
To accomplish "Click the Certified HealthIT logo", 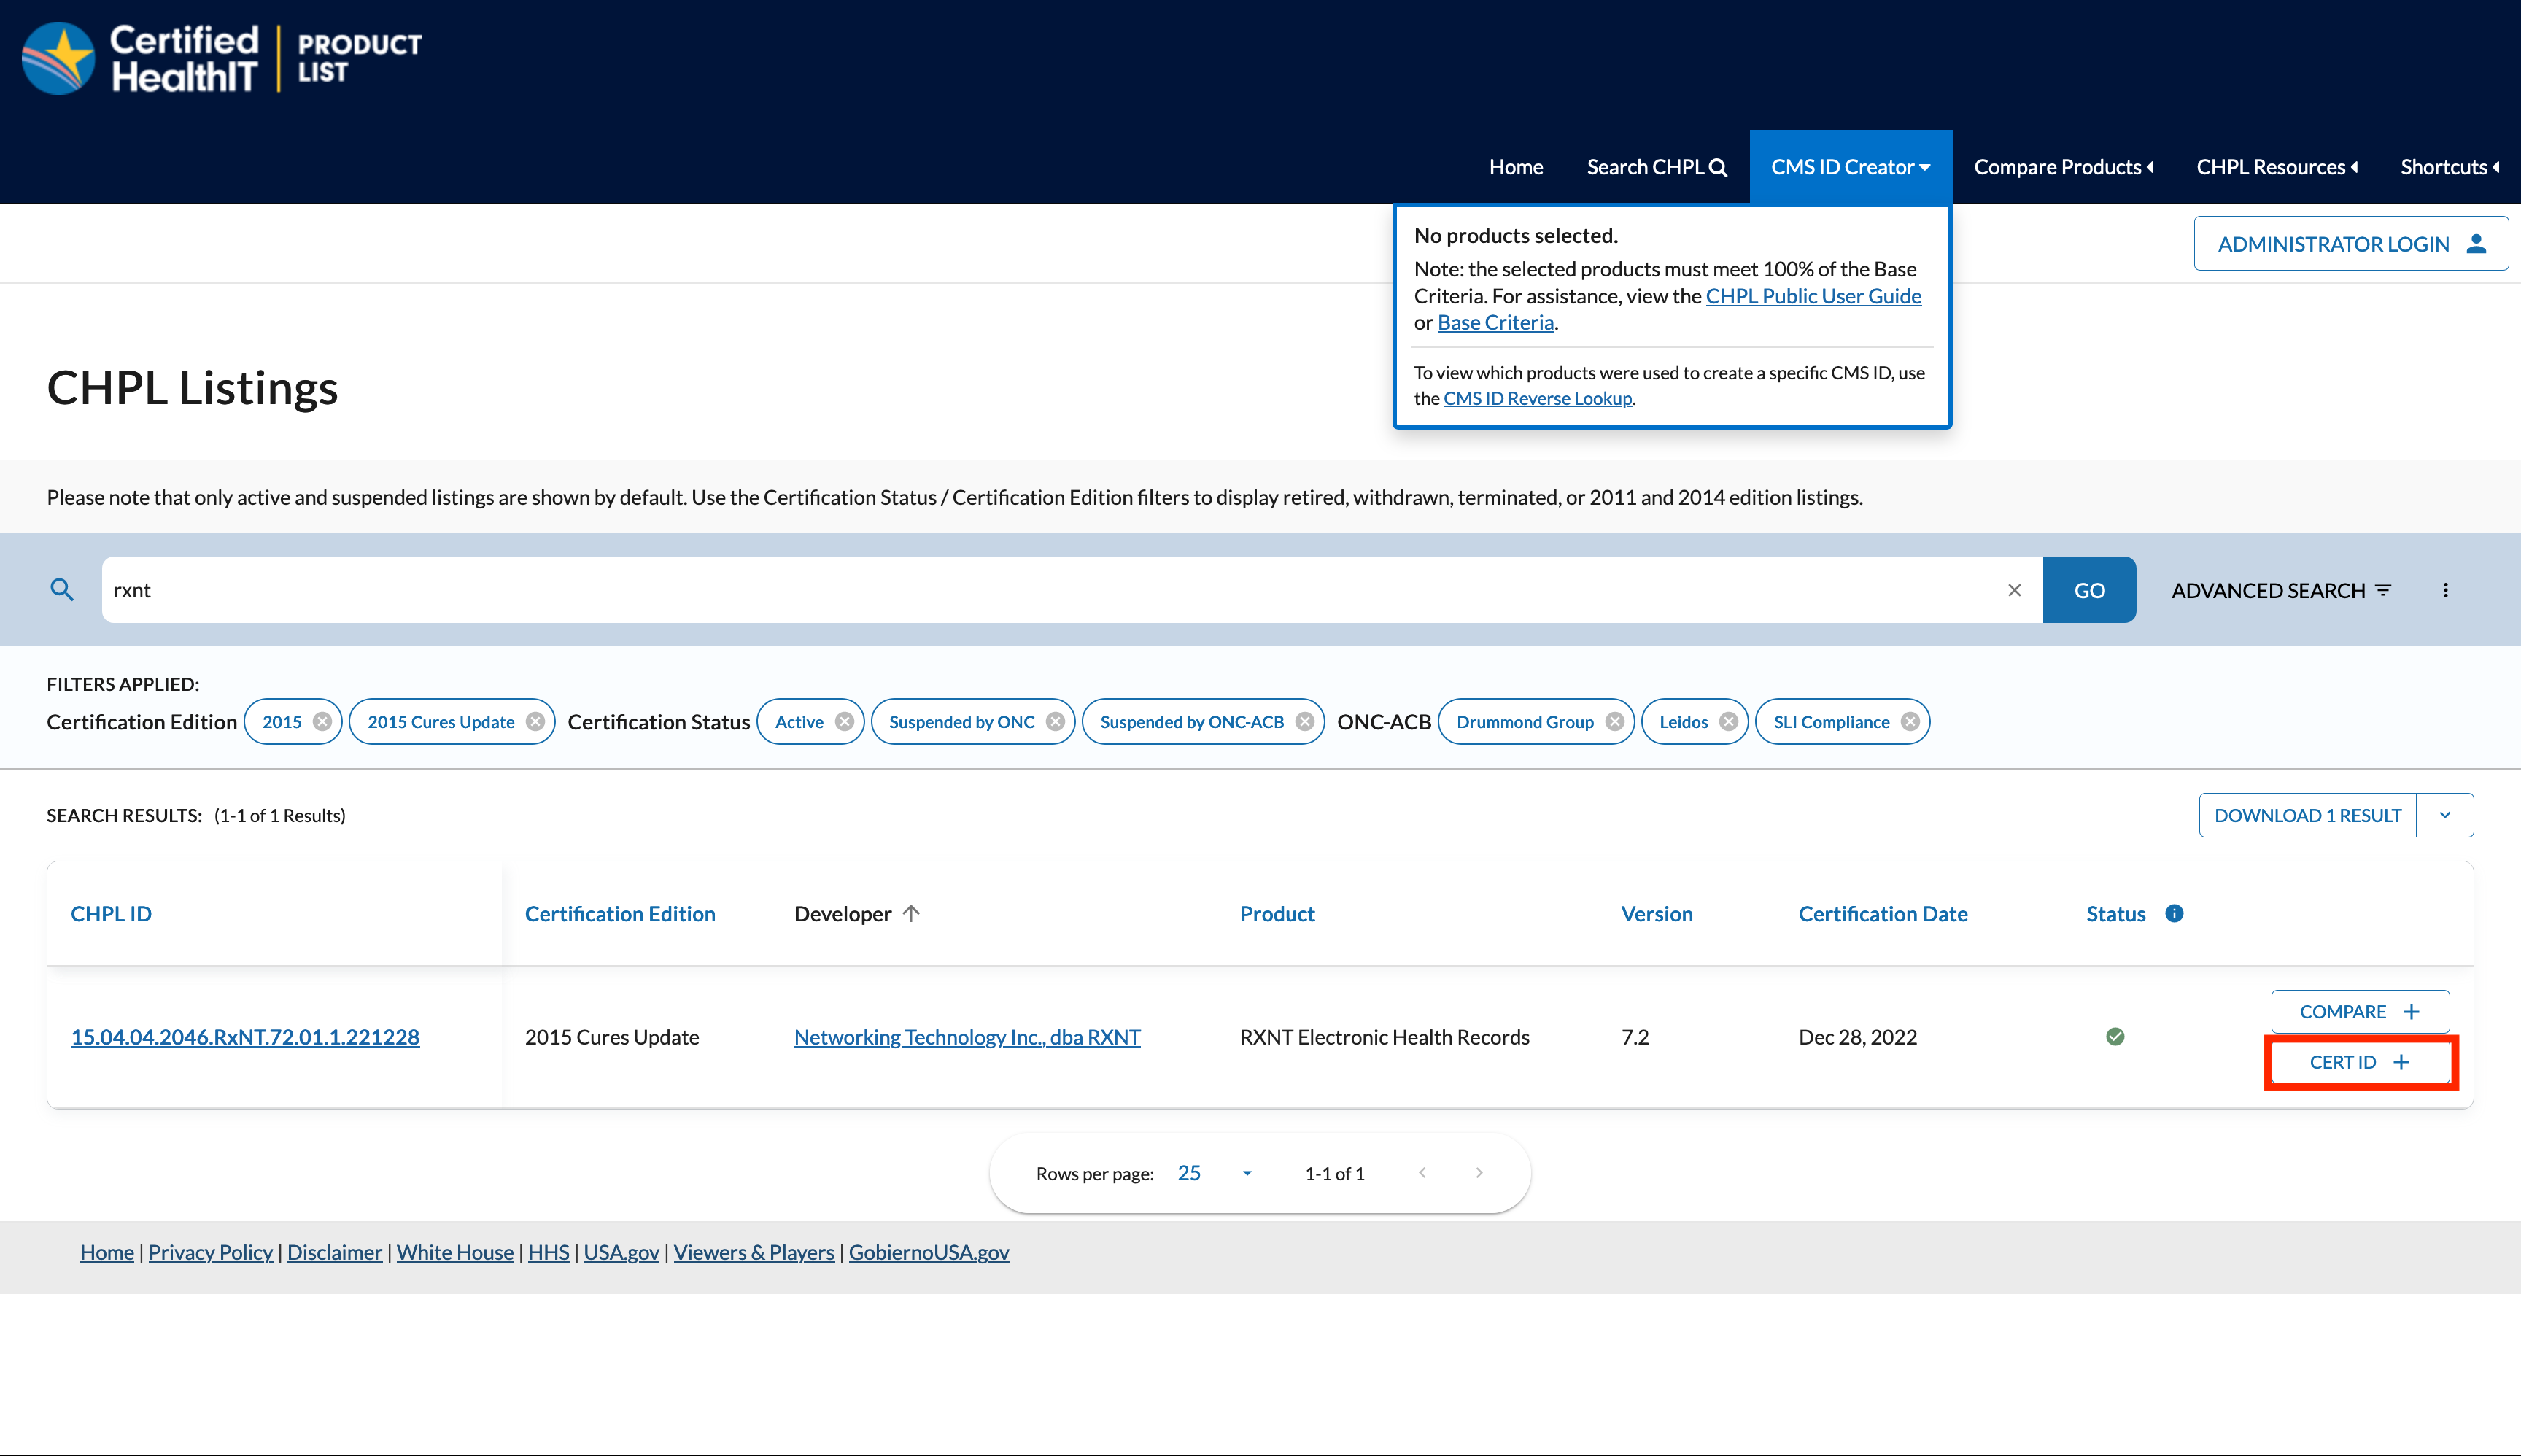I will (222, 58).
